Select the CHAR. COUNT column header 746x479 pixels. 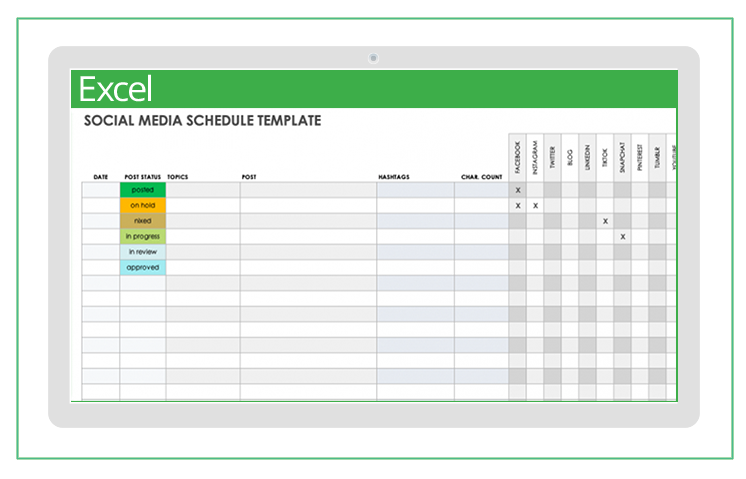point(481,177)
